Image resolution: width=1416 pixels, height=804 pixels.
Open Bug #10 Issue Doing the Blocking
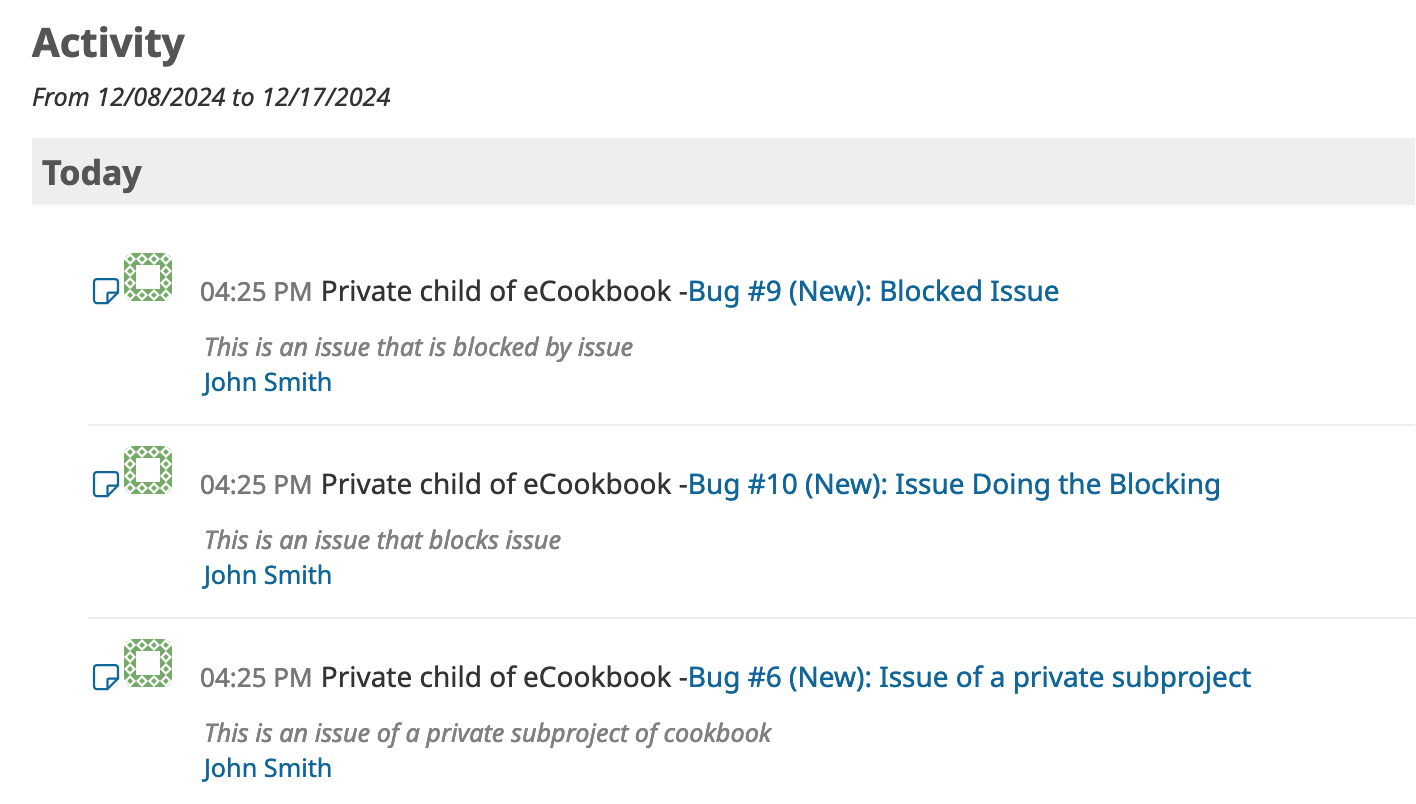pyautogui.click(x=955, y=484)
